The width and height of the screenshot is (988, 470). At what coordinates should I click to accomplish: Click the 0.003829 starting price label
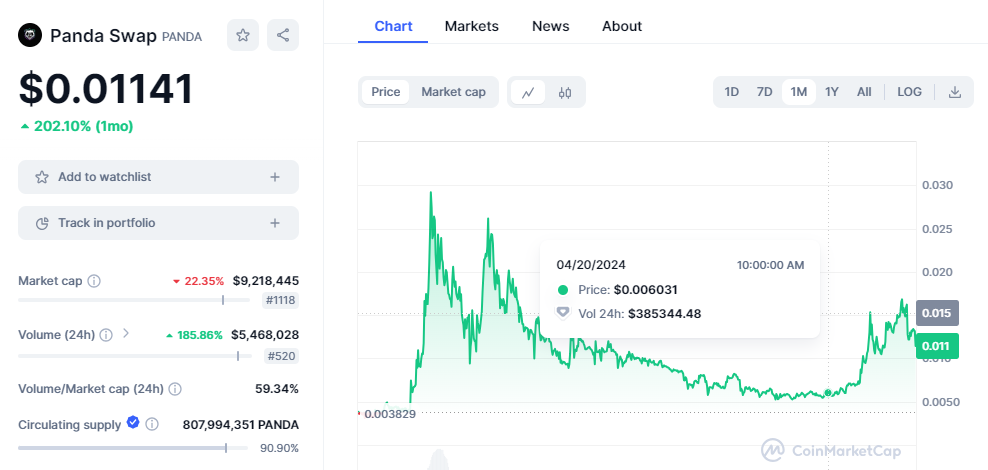pyautogui.click(x=390, y=415)
